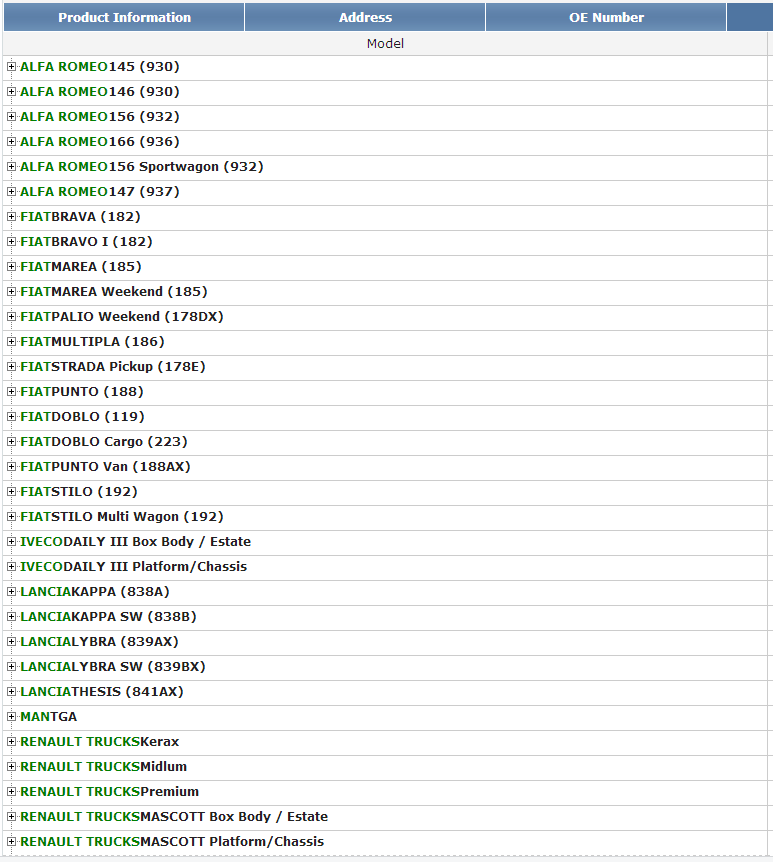Expand the LANCIA LYBRA SW (839BX) node

click(11, 667)
